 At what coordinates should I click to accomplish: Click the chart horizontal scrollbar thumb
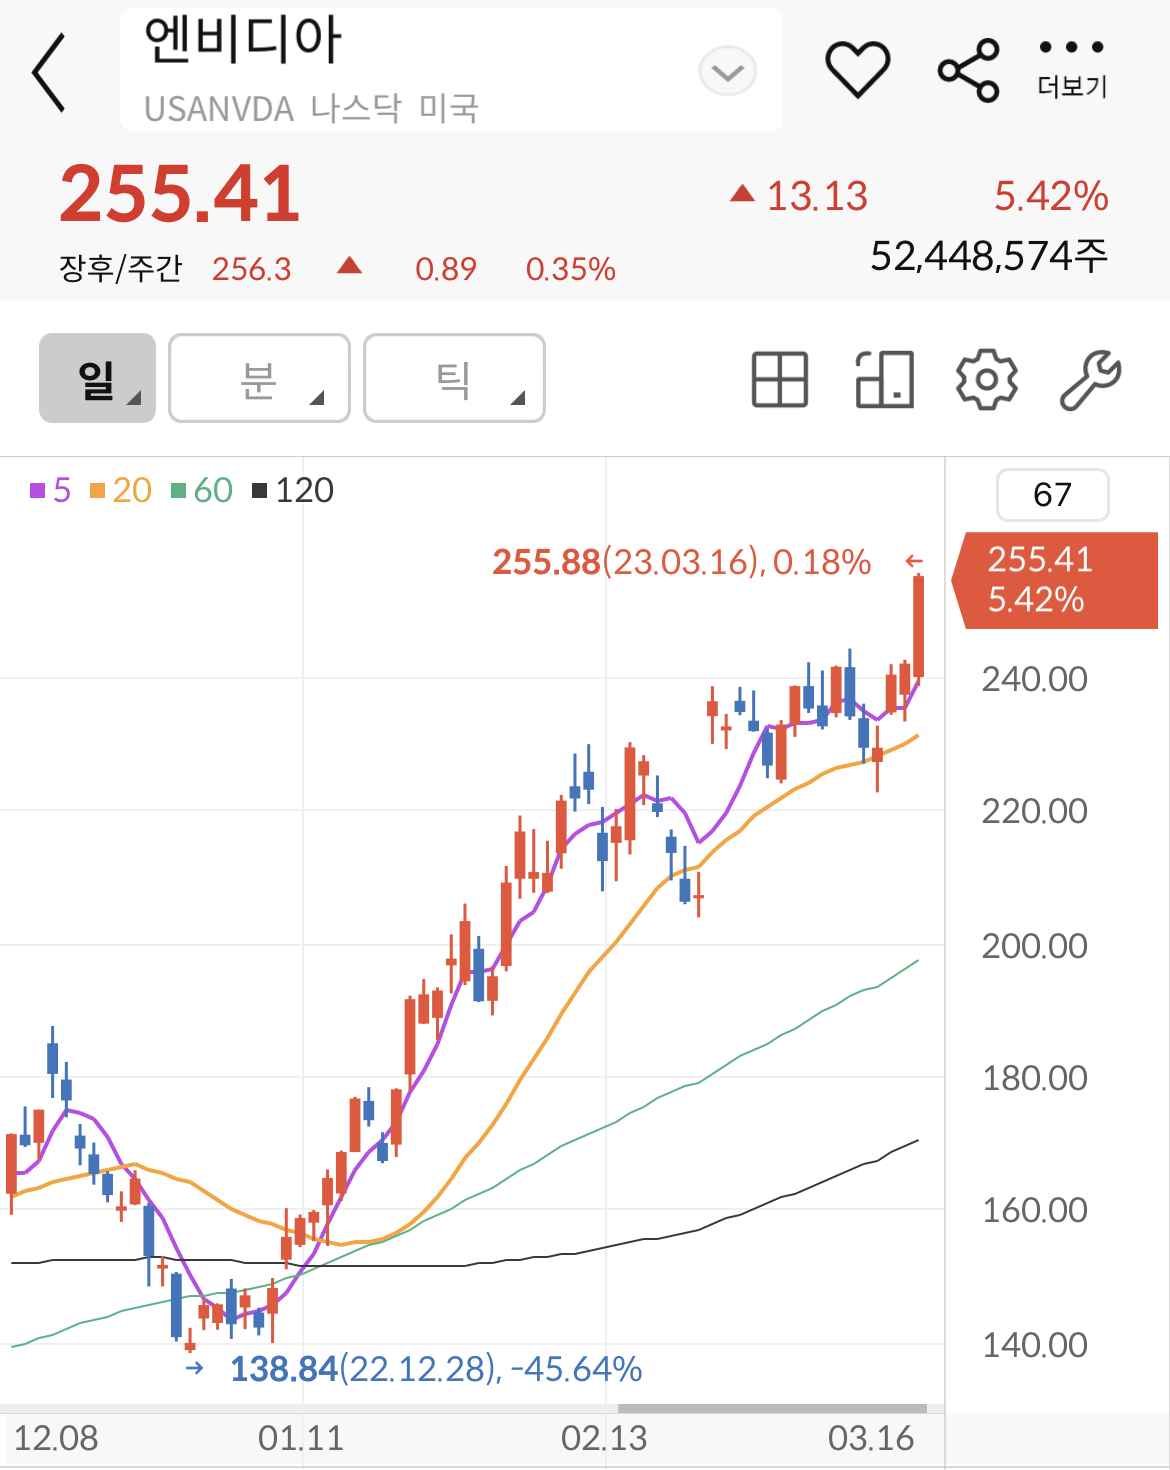click(x=772, y=1408)
